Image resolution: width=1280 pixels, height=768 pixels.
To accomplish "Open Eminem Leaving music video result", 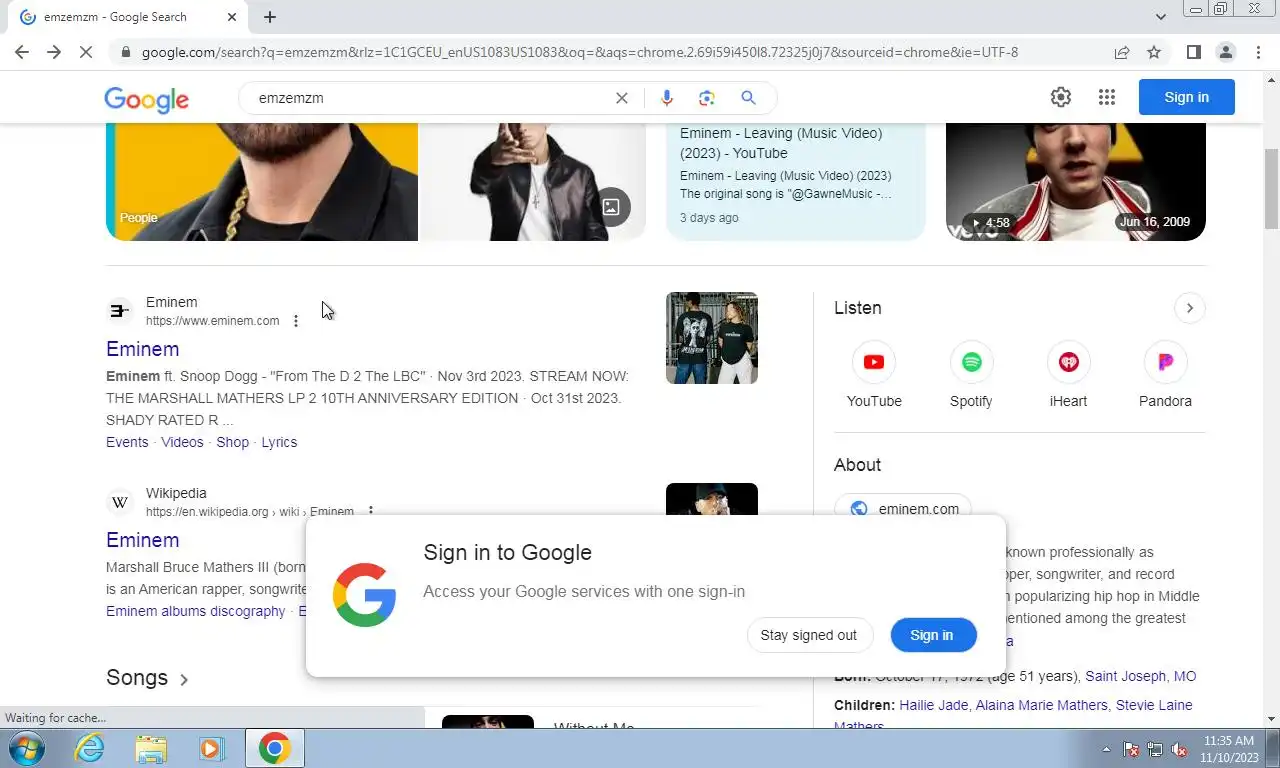I will tap(796, 181).
